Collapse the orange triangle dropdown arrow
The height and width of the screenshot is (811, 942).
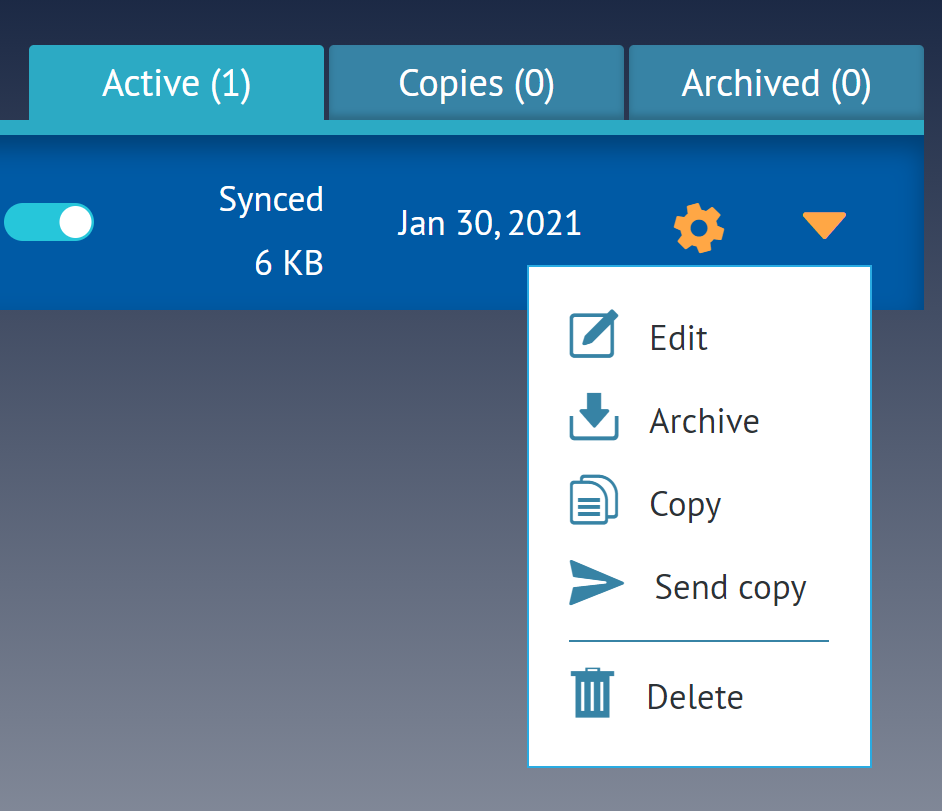pyautogui.click(x=824, y=225)
